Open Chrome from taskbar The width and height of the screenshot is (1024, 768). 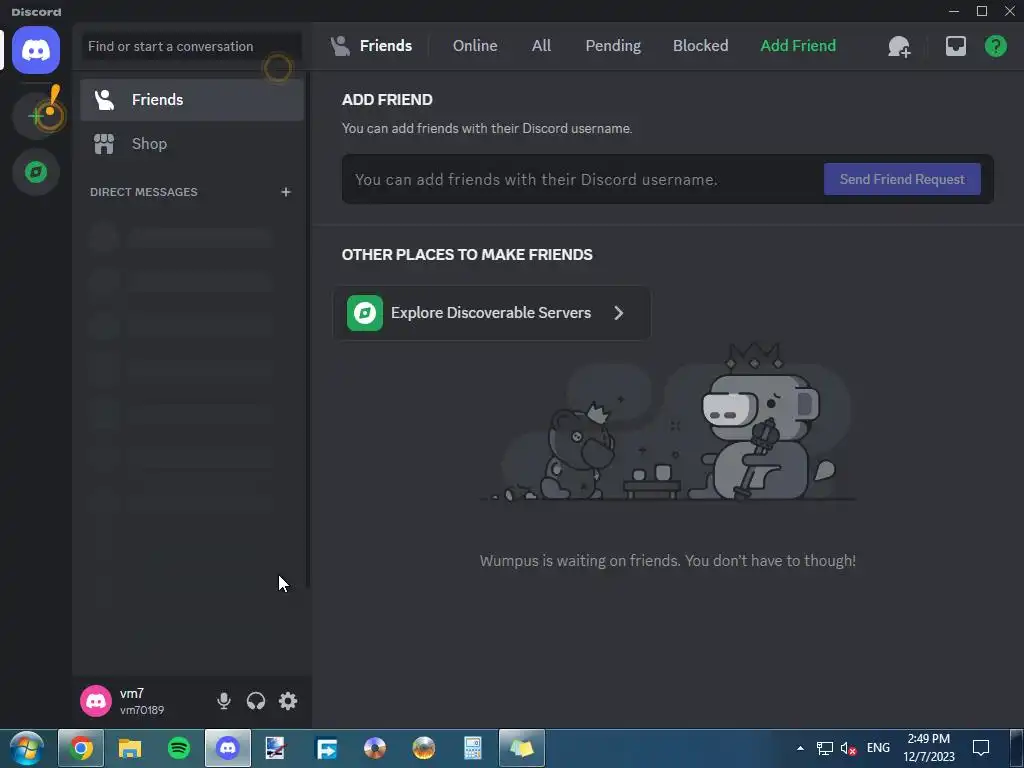point(81,748)
